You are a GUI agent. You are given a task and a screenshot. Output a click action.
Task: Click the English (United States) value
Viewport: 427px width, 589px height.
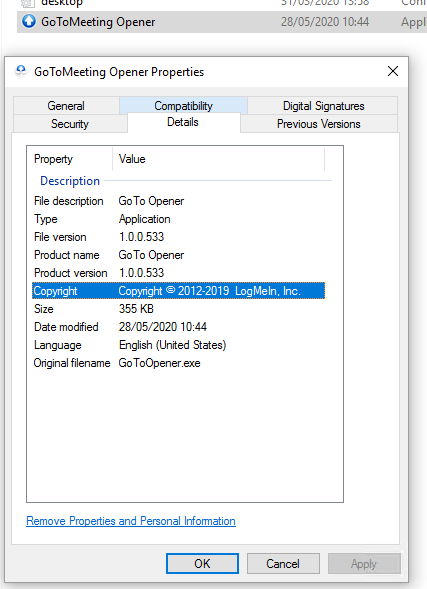(x=172, y=345)
